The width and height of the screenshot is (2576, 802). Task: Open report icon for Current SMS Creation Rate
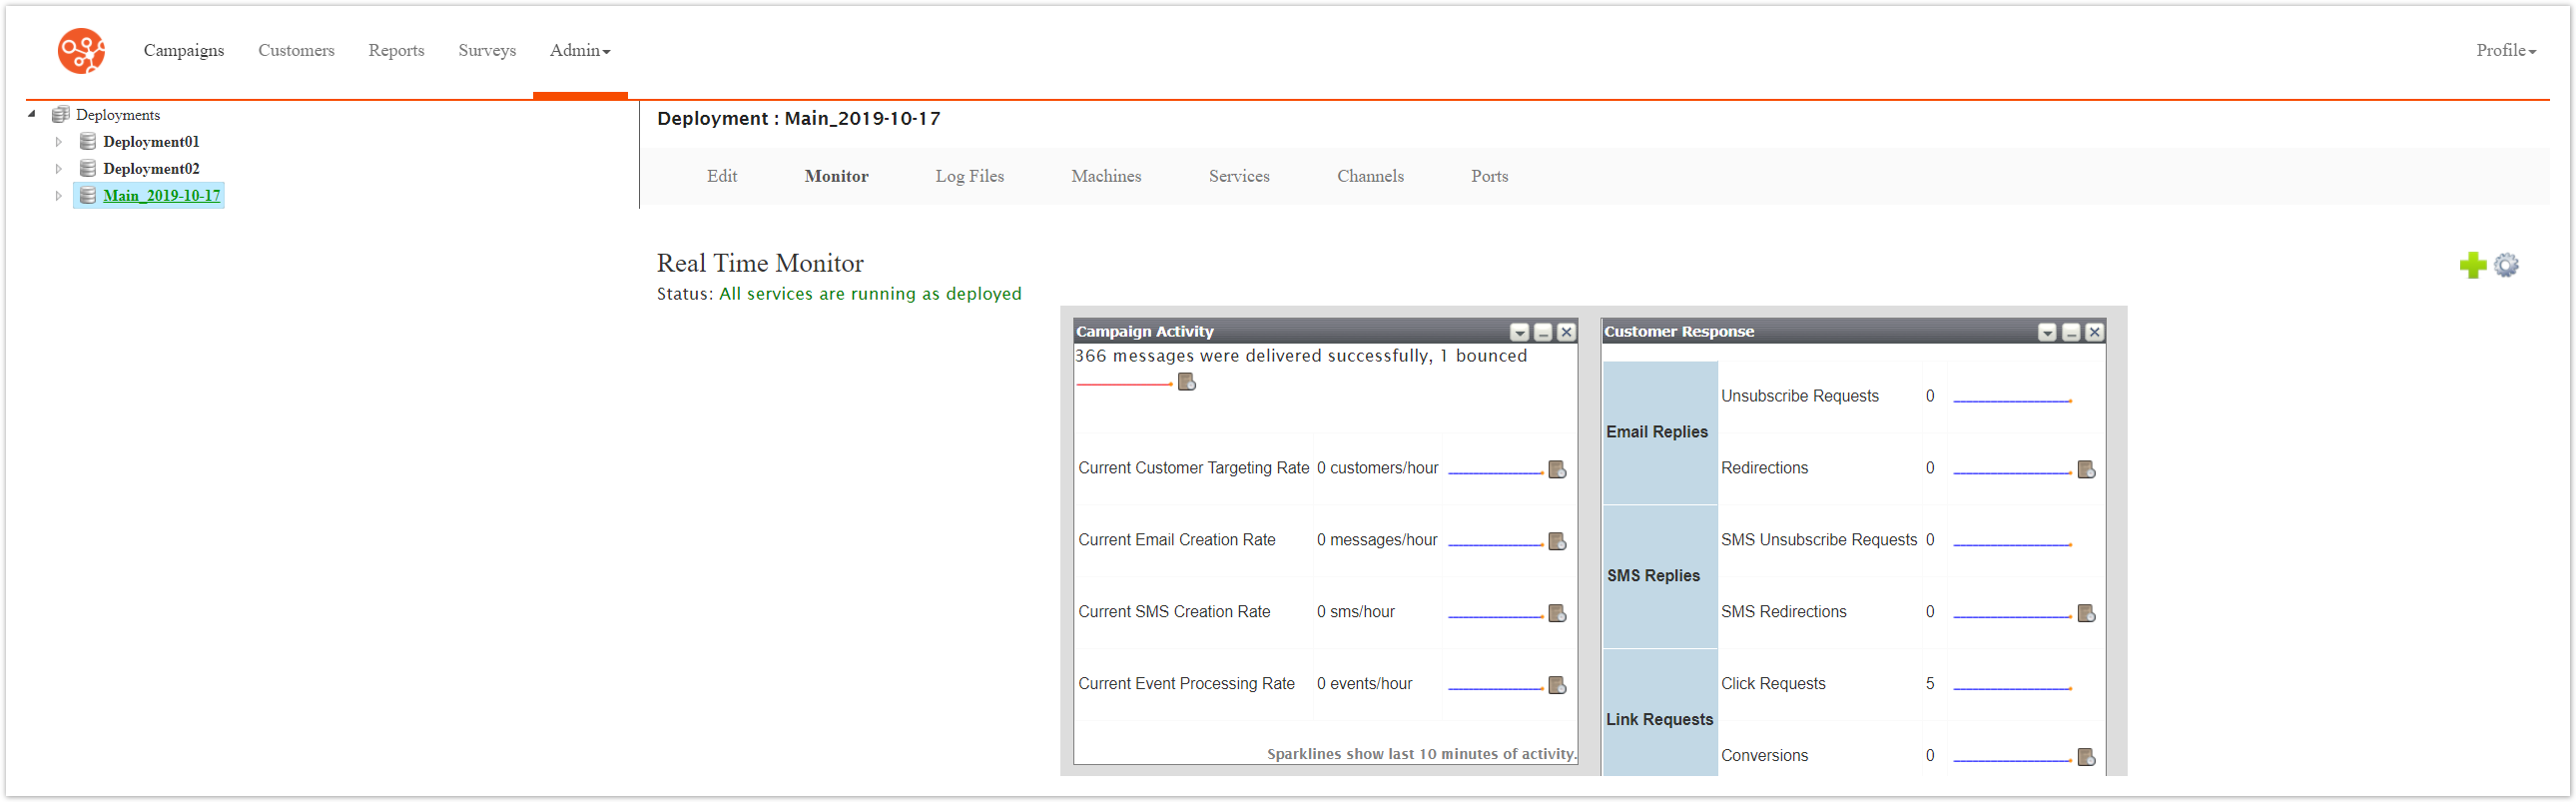(x=1556, y=614)
